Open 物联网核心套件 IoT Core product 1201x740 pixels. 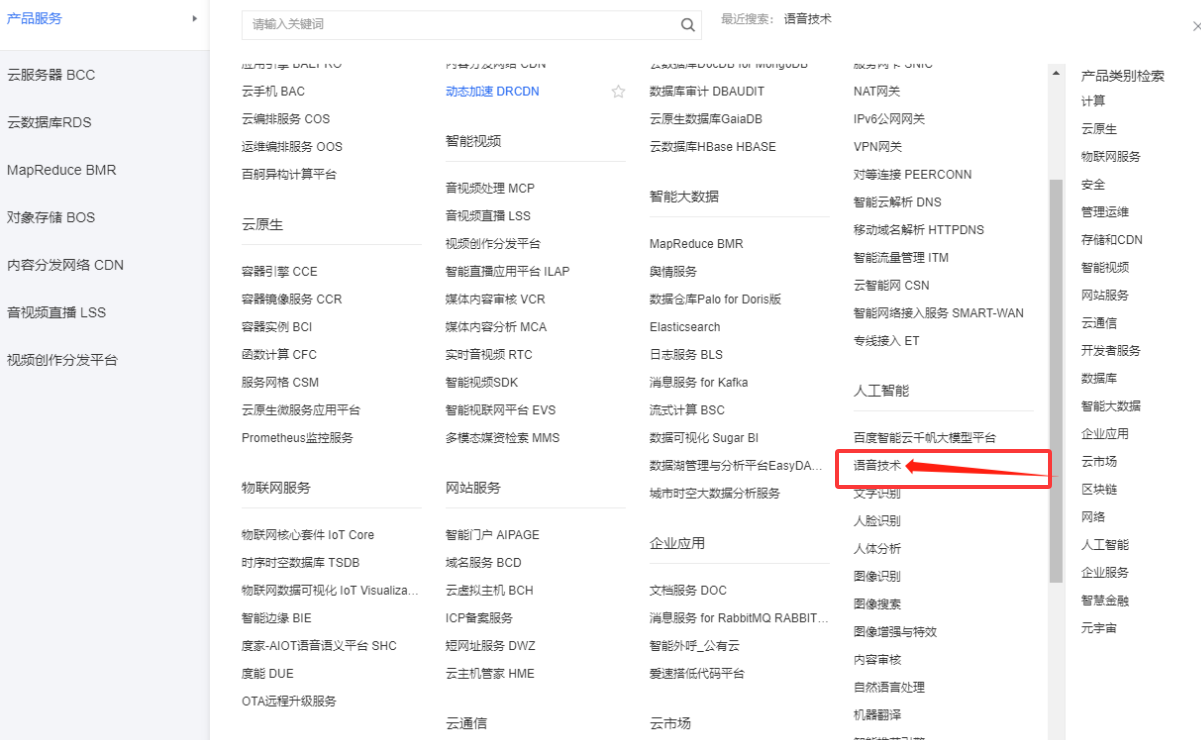(x=308, y=535)
